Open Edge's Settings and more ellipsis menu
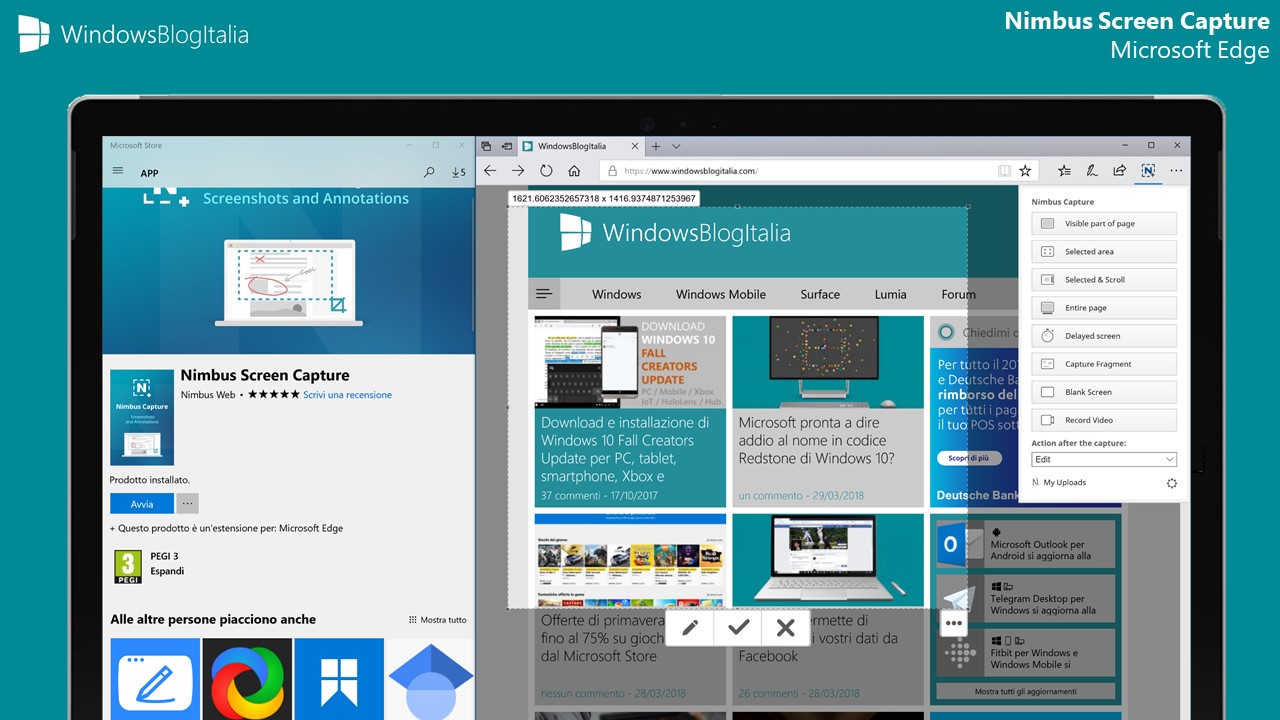Viewport: 1280px width, 720px height. tap(1176, 171)
